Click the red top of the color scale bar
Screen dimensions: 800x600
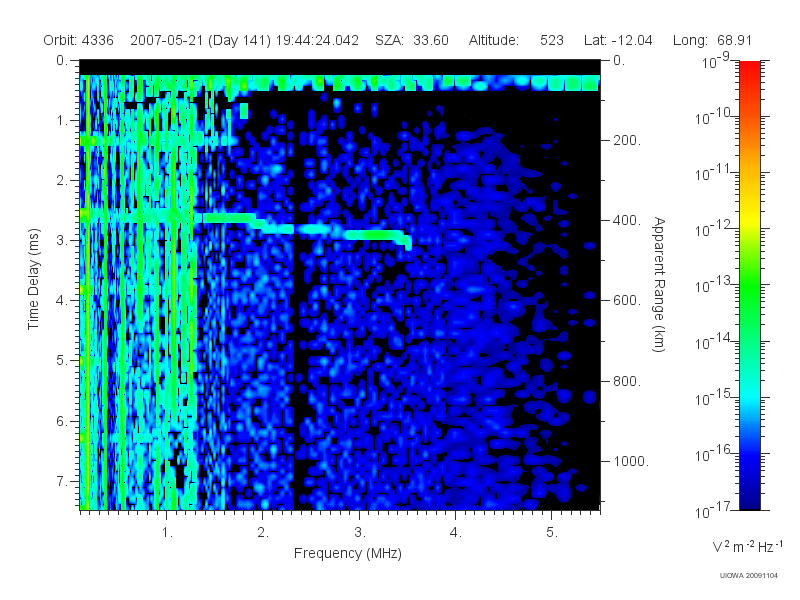[x=749, y=69]
